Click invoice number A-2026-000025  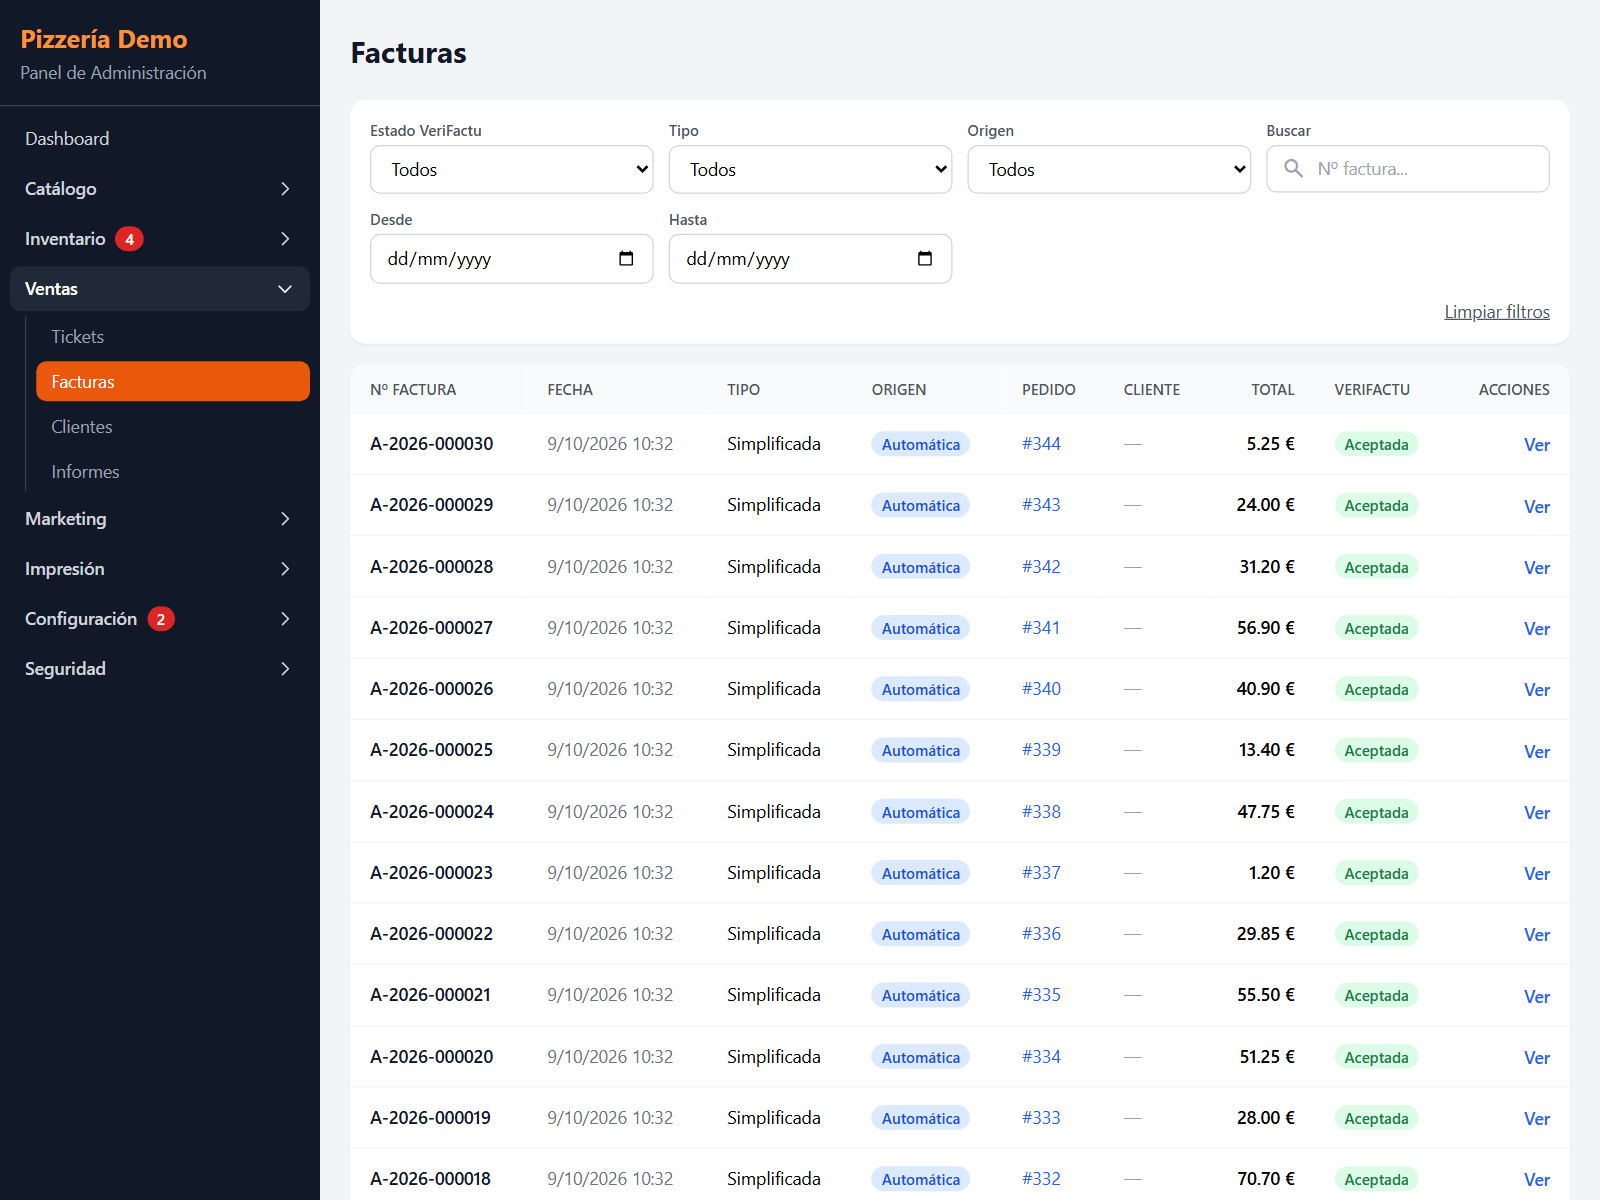[x=432, y=750]
